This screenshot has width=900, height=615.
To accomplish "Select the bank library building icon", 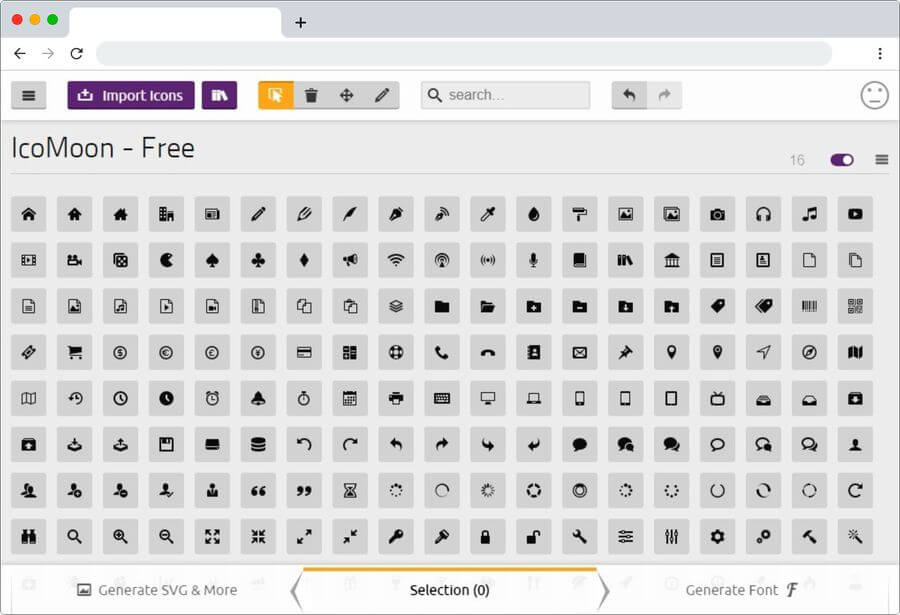I will coord(672,260).
